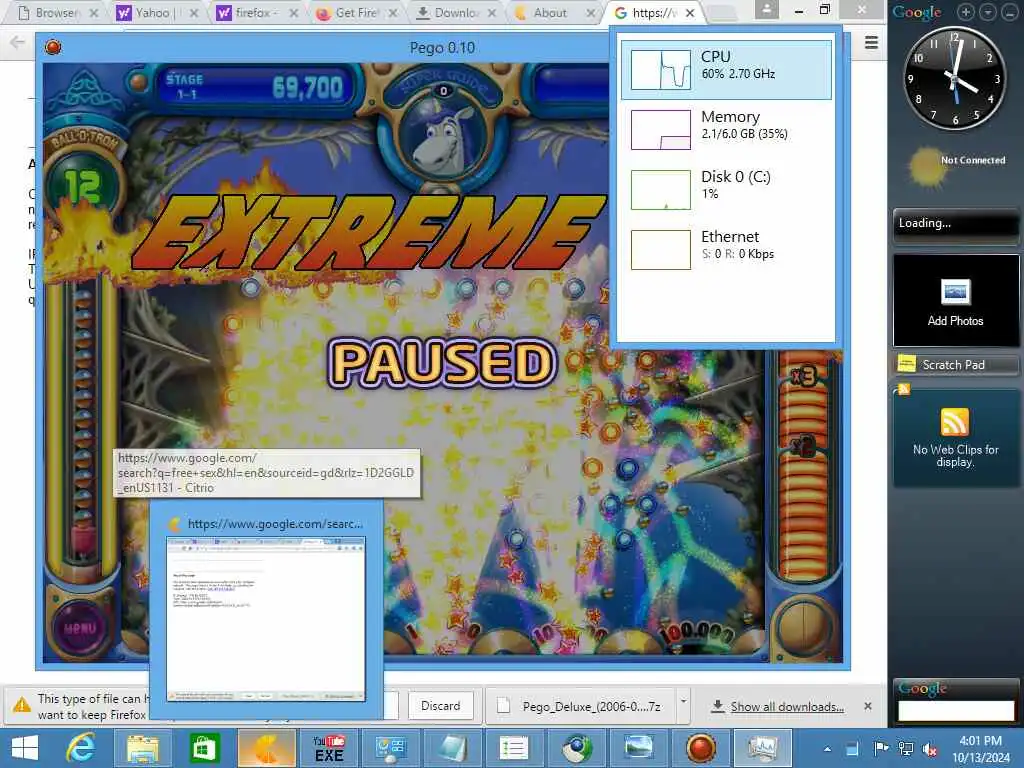Select the Disk 0 (C:) performance entry
The image size is (1024, 768).
point(726,189)
